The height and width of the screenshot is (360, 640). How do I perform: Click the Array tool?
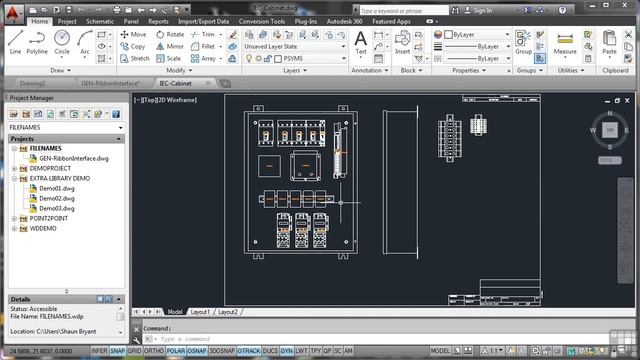[x=203, y=58]
